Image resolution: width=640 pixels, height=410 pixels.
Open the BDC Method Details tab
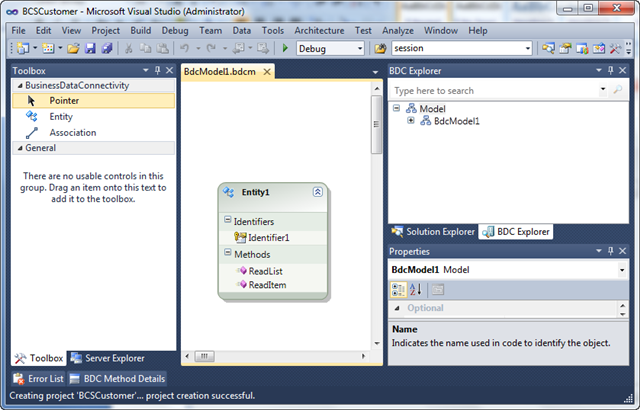(118, 379)
